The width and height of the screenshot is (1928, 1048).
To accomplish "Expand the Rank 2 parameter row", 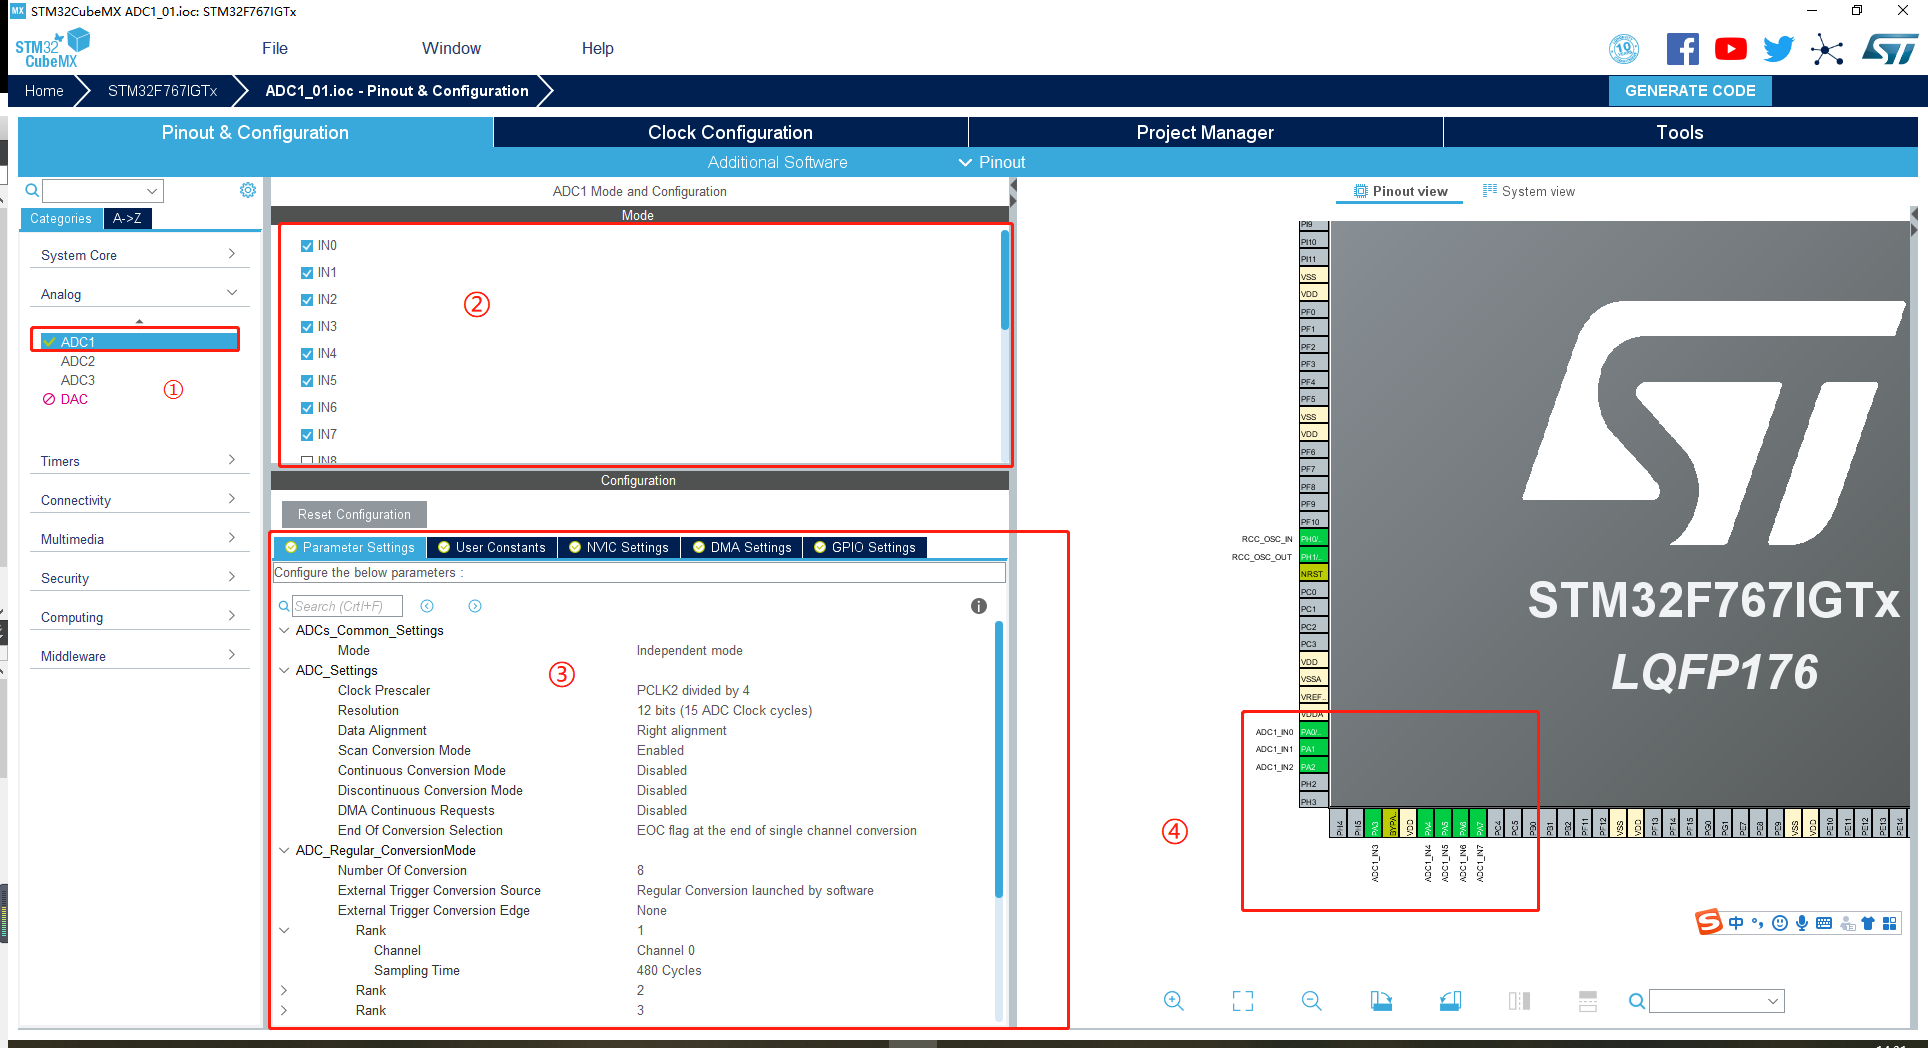I will (284, 990).
